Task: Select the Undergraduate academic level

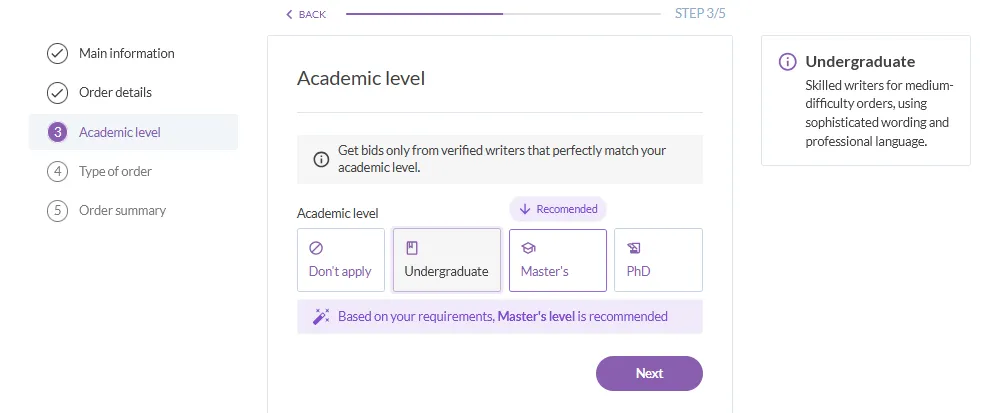Action: coord(447,260)
